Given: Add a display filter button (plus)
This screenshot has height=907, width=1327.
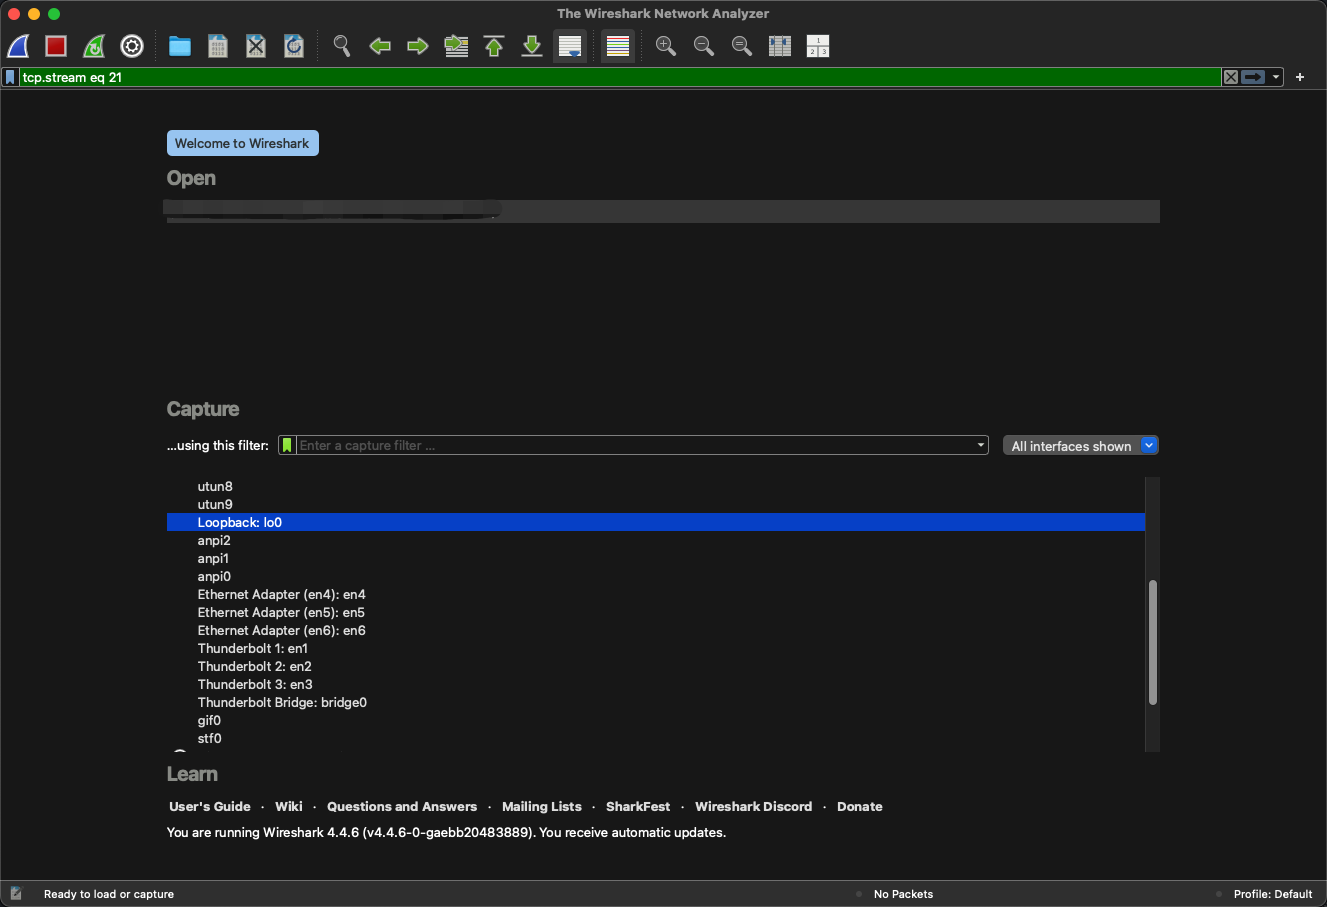Looking at the screenshot, I should pos(1300,77).
